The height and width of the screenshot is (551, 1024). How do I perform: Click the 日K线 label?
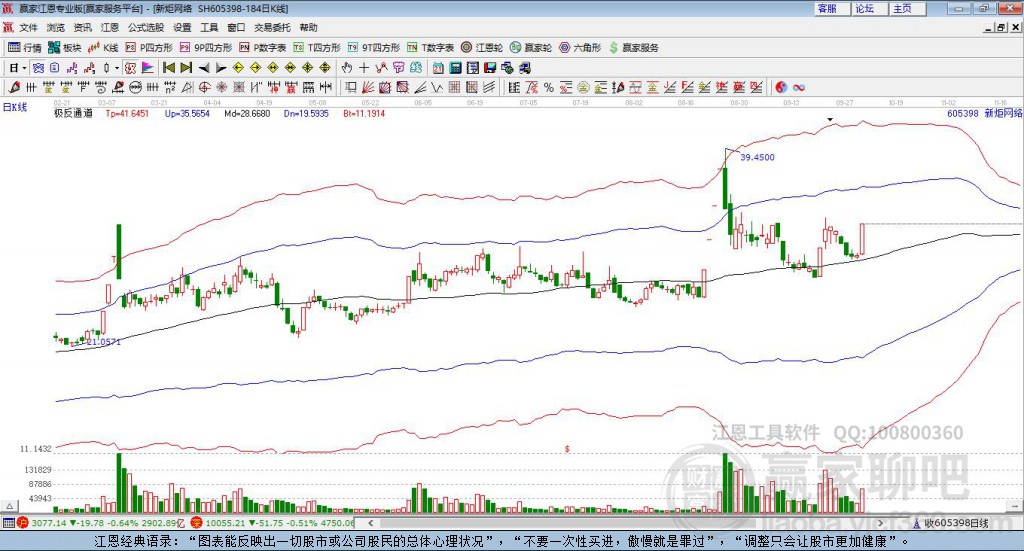click(x=15, y=107)
